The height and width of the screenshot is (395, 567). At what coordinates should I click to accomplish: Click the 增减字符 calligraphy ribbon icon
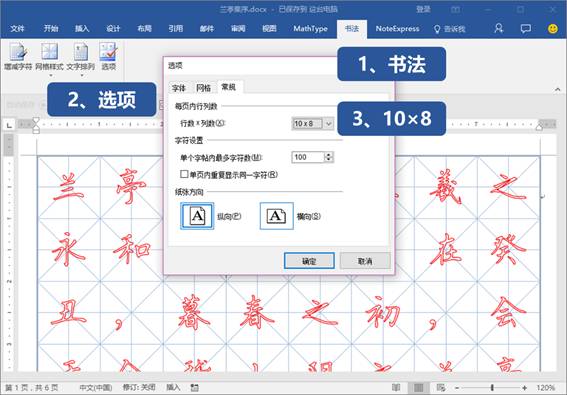click(x=18, y=56)
